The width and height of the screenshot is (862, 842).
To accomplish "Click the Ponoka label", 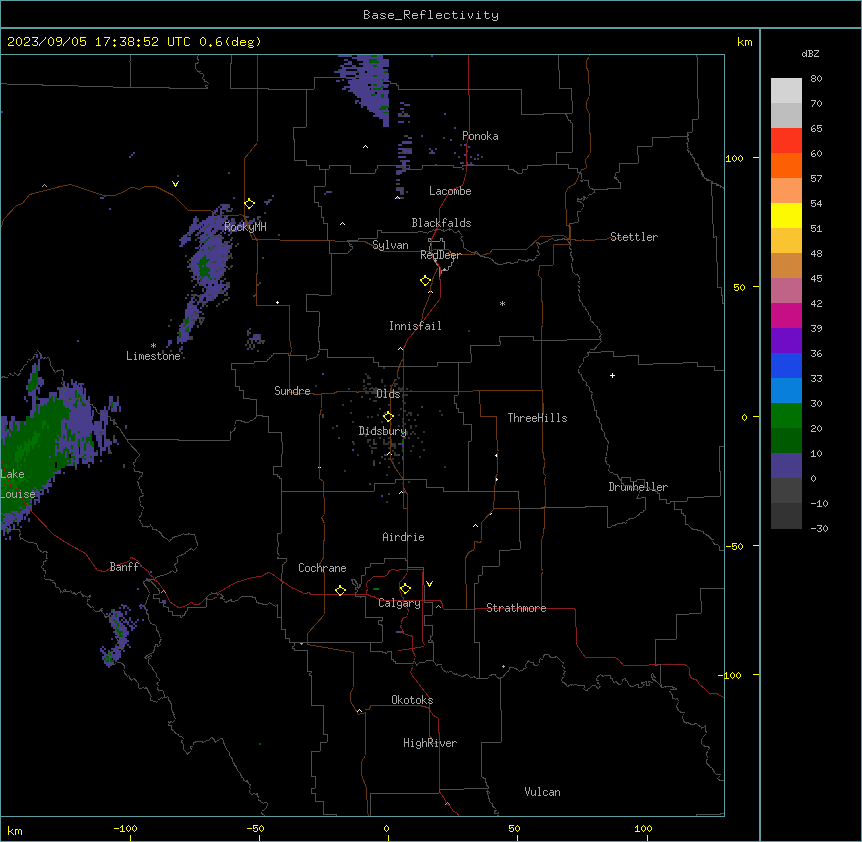I will [480, 136].
